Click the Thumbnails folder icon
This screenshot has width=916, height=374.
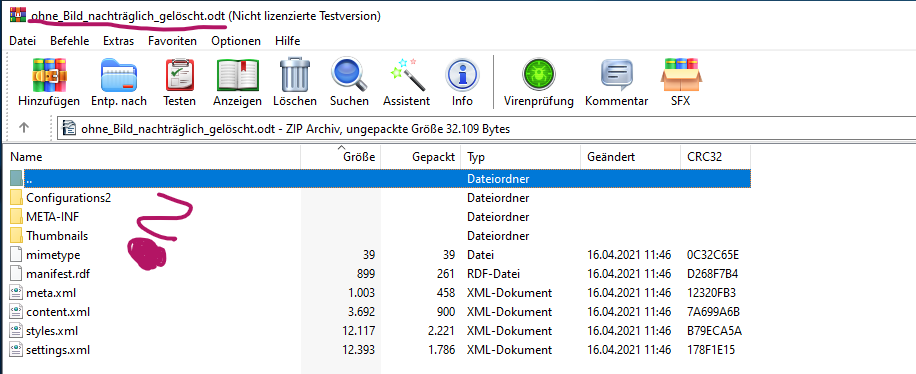16,236
